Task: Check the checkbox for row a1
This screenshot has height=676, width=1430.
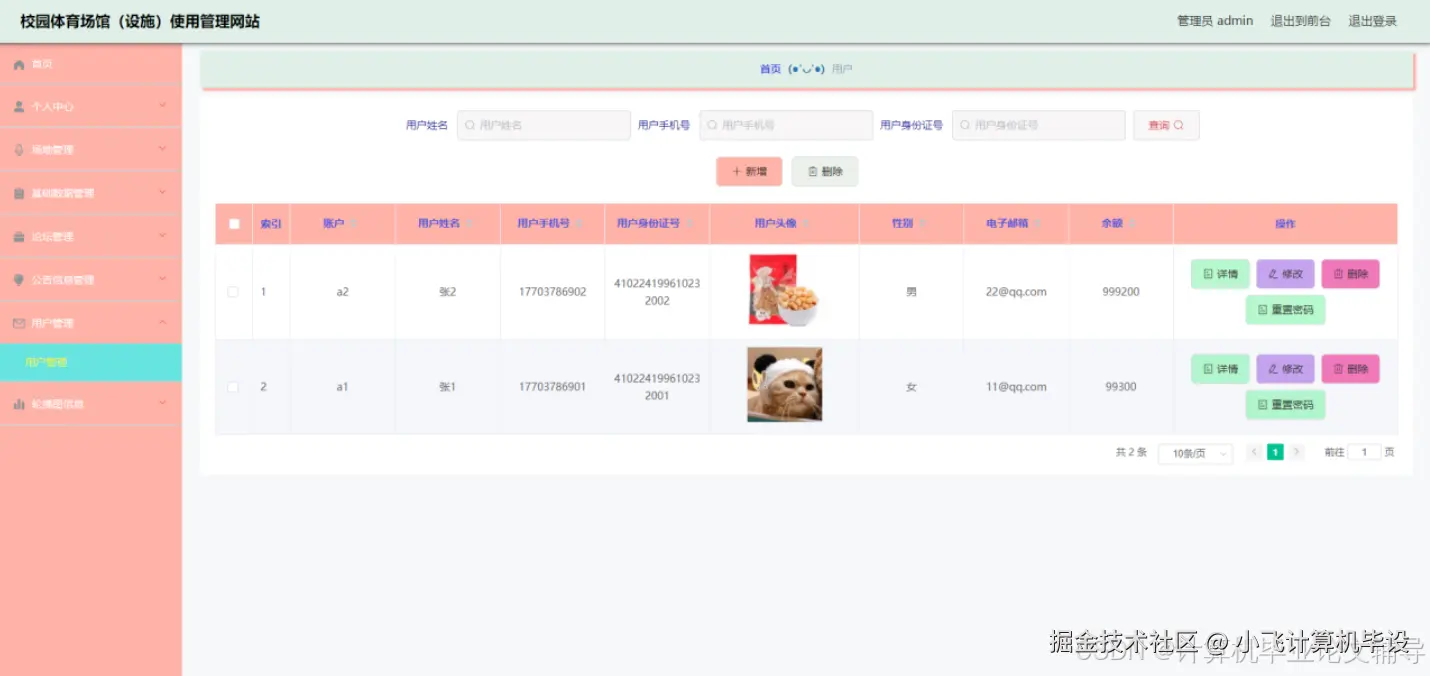Action: click(x=233, y=387)
